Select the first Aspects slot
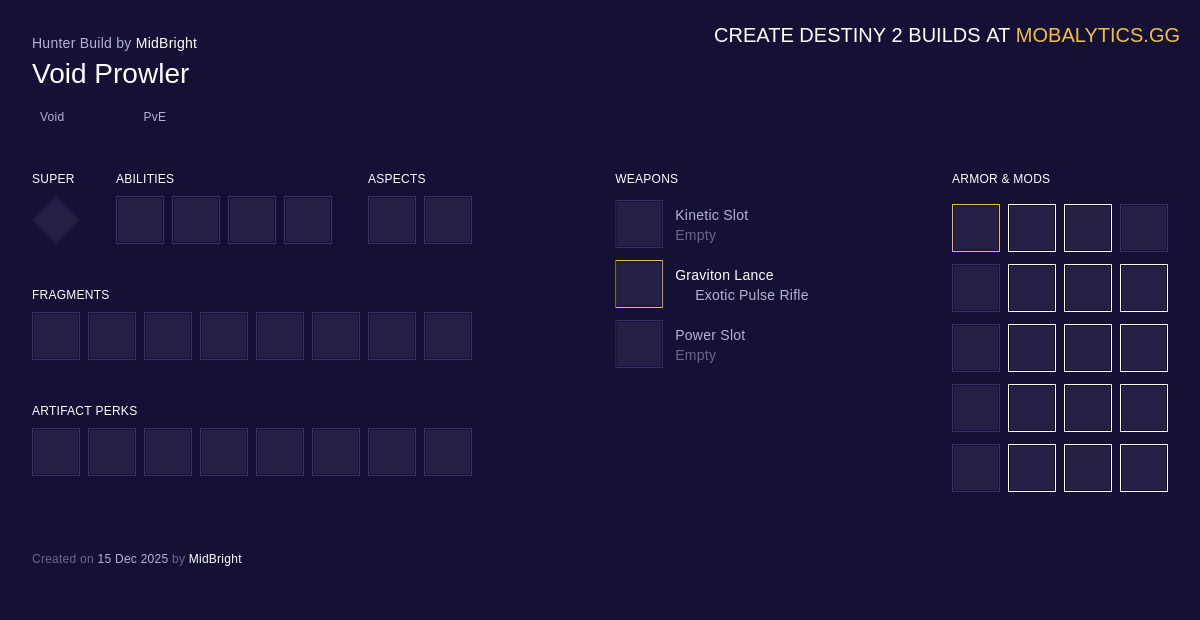 pyautogui.click(x=392, y=220)
